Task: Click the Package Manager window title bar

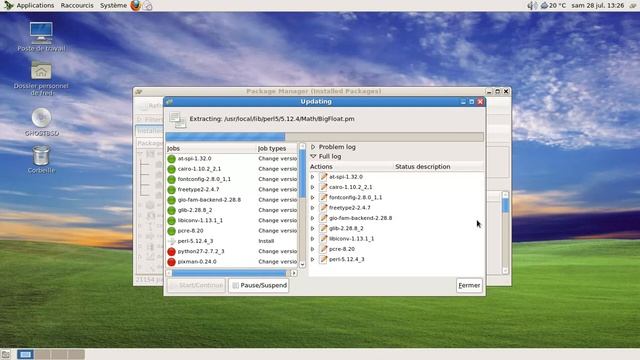Action: [313, 91]
